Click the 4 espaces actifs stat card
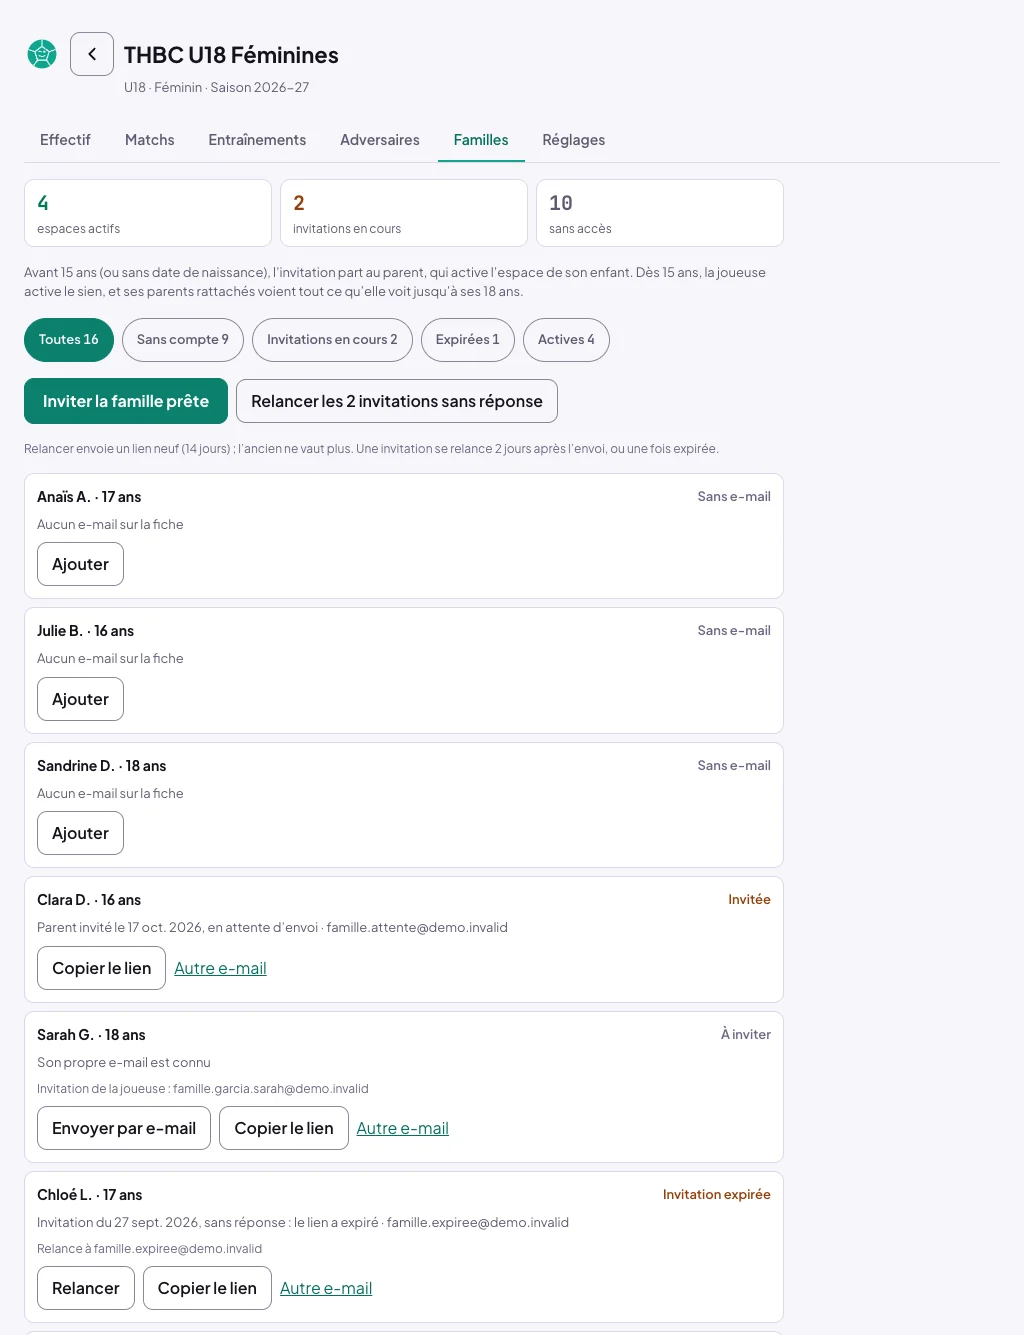Image resolution: width=1024 pixels, height=1335 pixels. [x=148, y=213]
